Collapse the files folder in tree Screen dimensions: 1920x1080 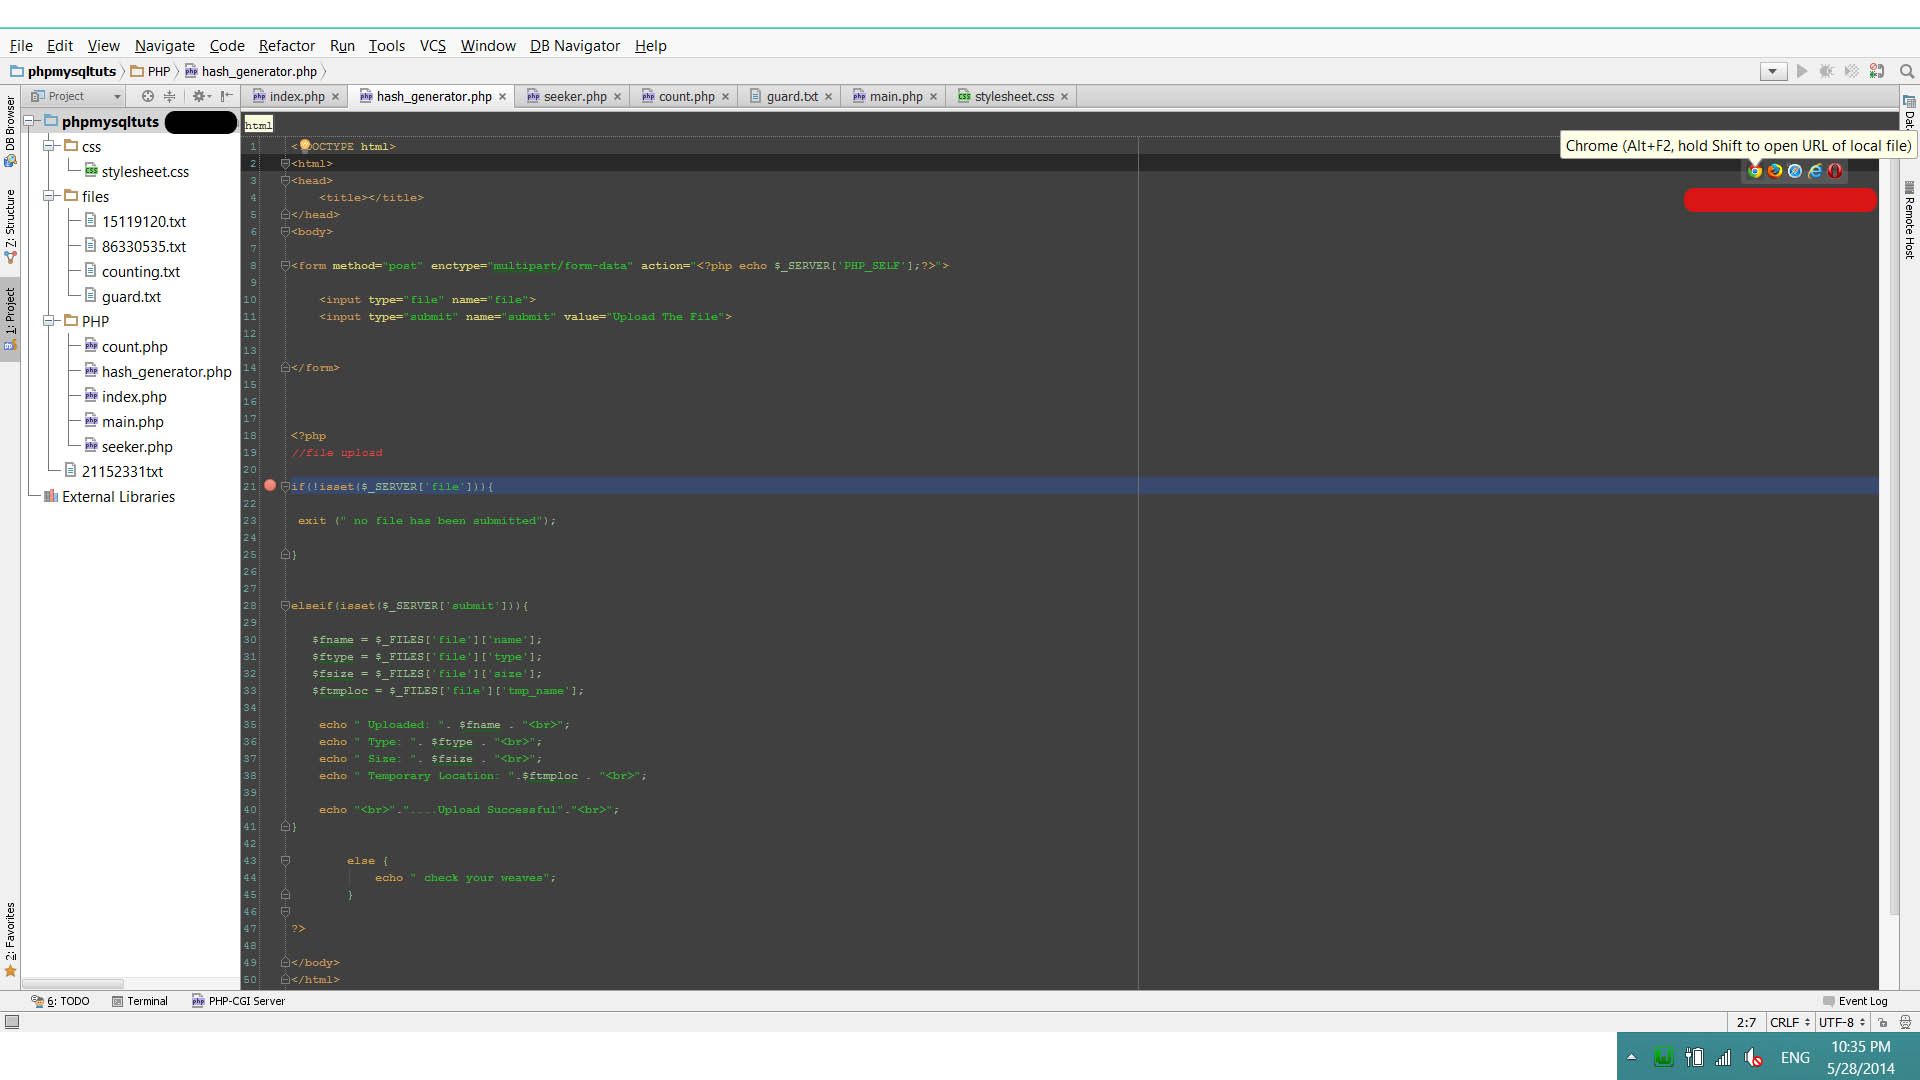tap(48, 196)
